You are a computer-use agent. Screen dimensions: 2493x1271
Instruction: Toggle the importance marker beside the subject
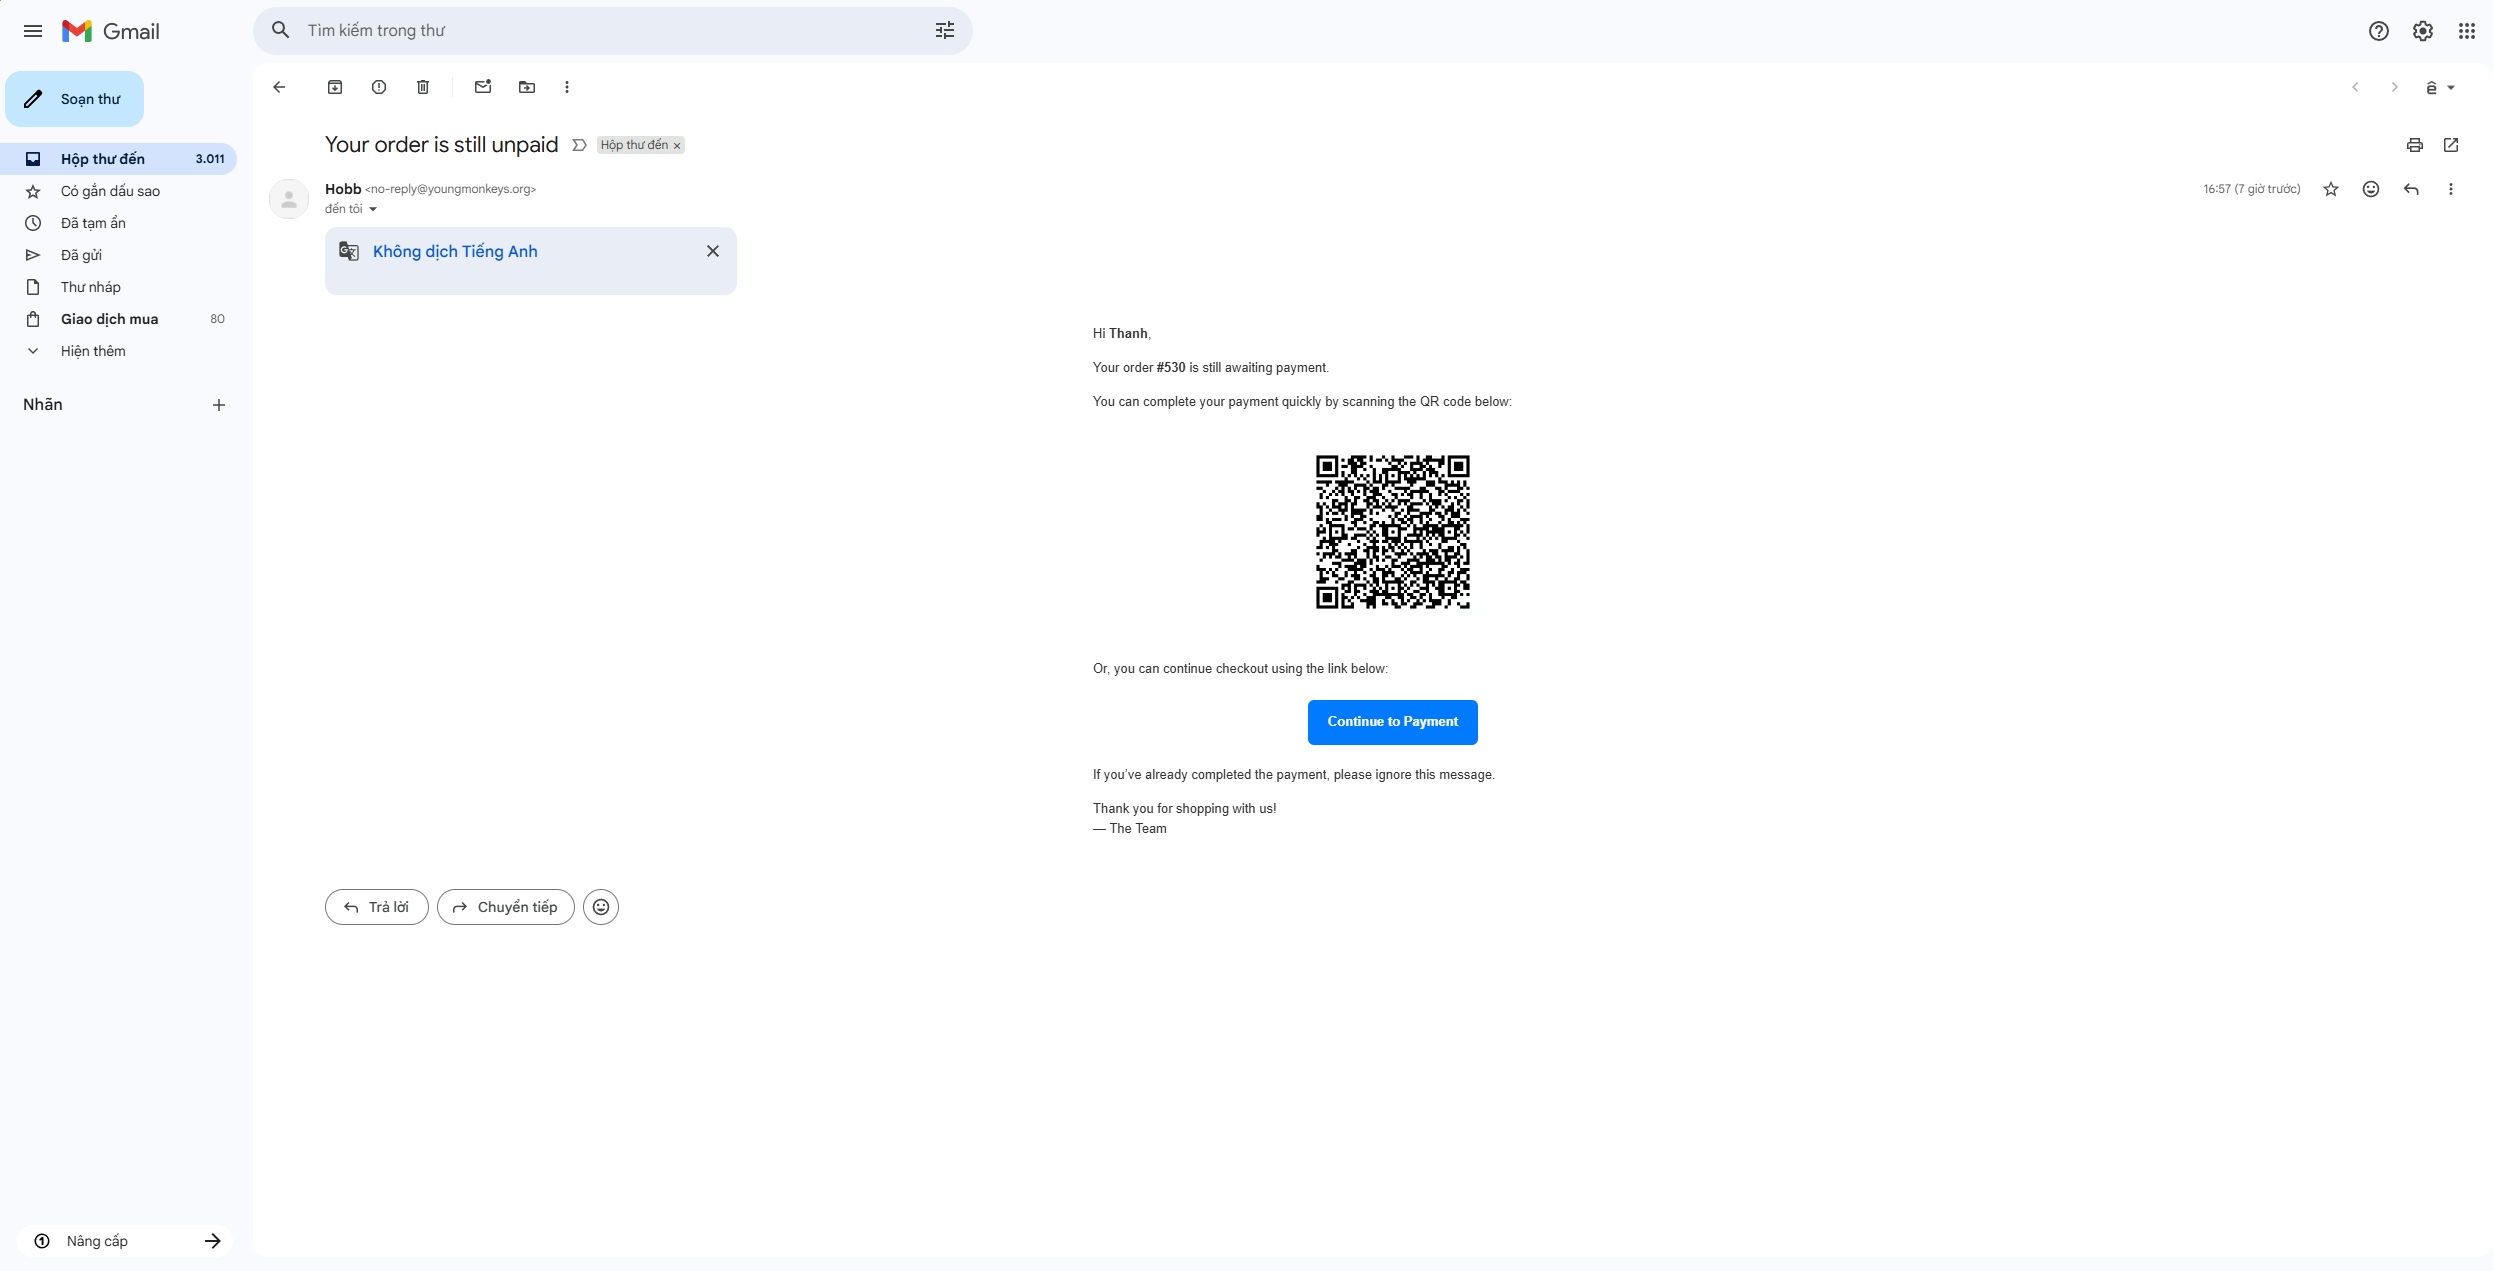click(x=579, y=145)
